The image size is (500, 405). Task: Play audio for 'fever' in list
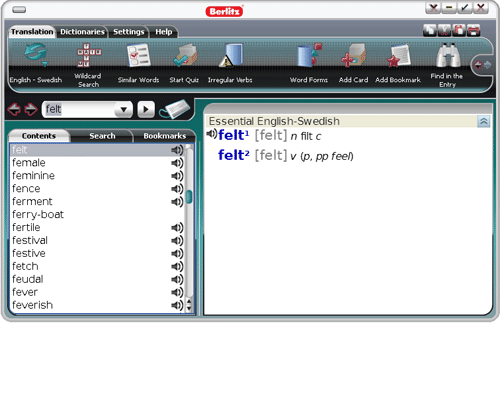(x=177, y=293)
